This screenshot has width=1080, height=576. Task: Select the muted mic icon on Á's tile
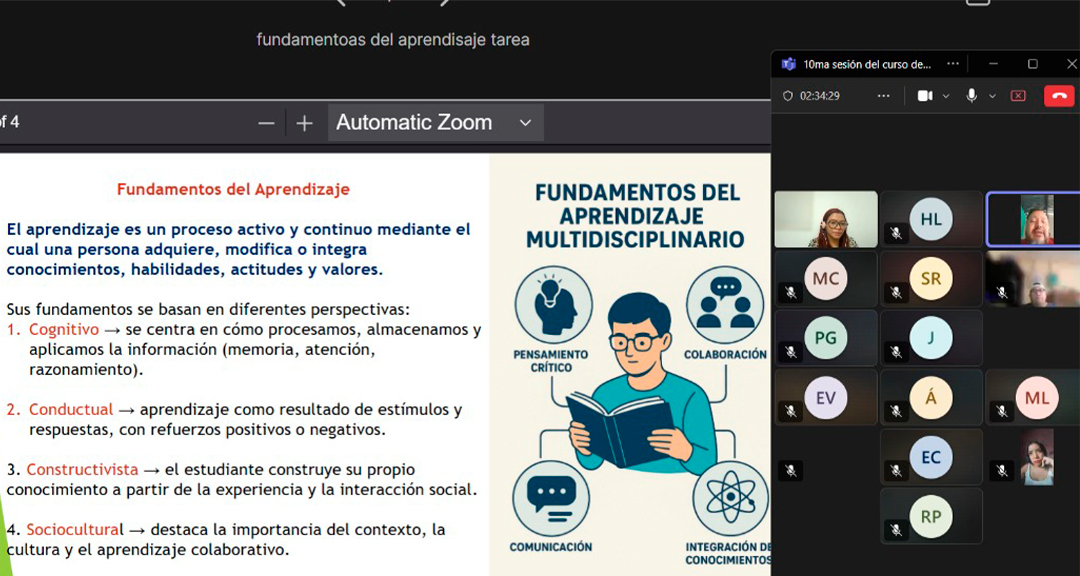tap(896, 411)
